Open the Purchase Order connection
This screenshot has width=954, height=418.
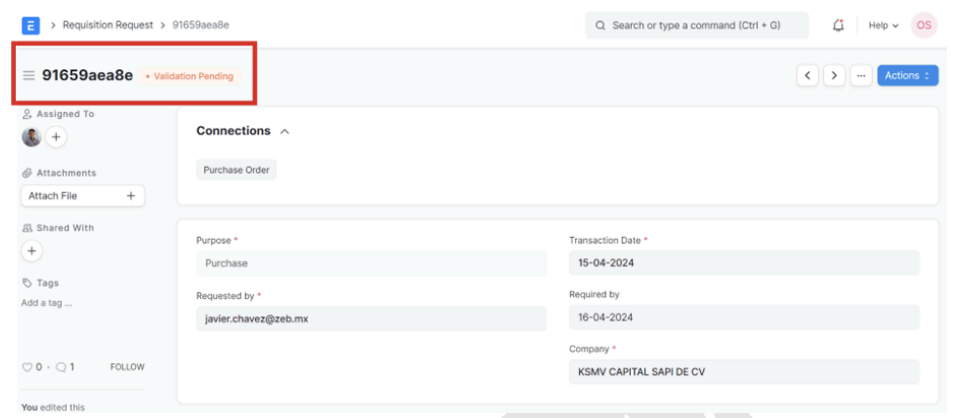(x=236, y=170)
